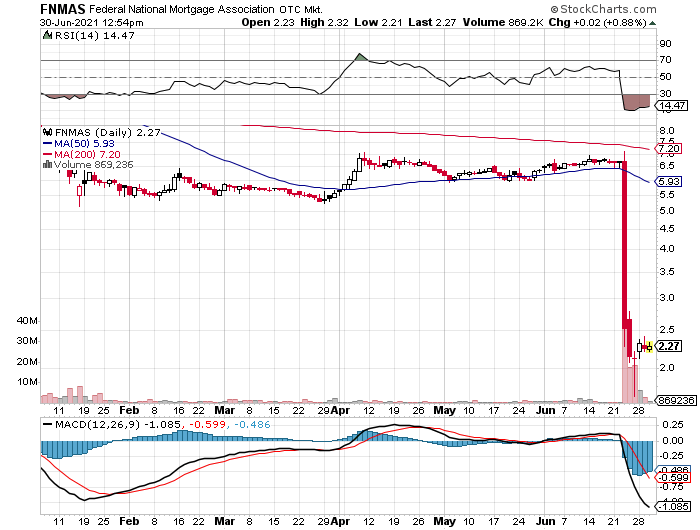Click the 3.0 price axis label

point(667,298)
